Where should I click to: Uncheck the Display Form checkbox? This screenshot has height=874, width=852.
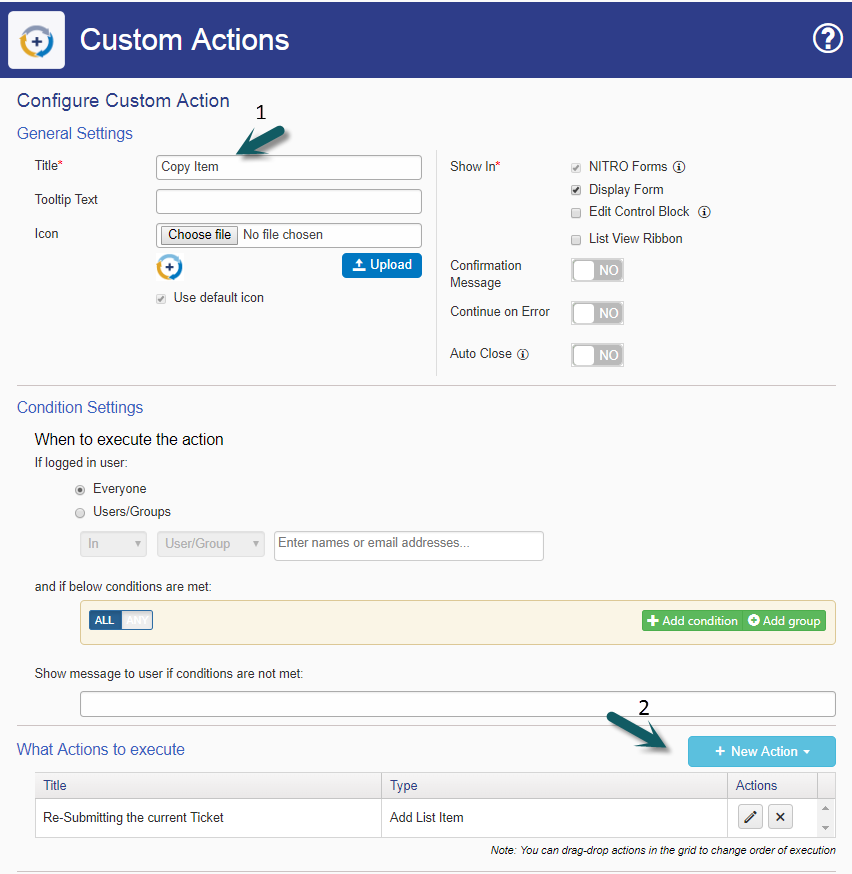tap(575, 189)
